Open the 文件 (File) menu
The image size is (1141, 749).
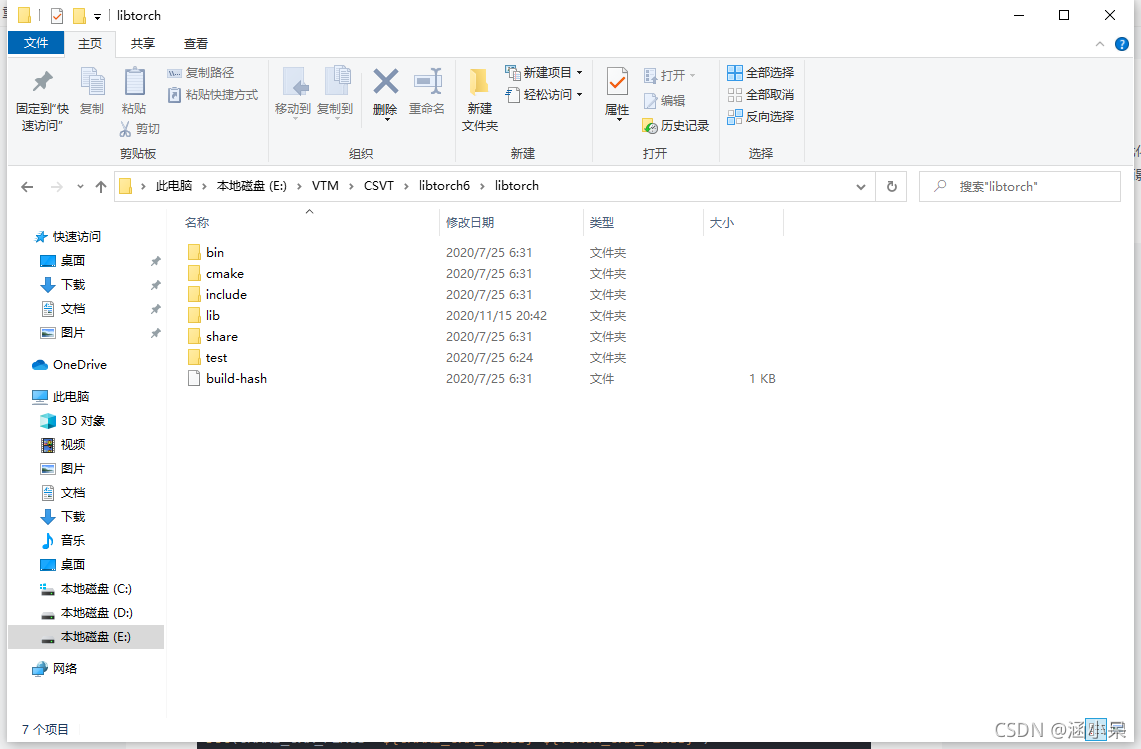(36, 43)
